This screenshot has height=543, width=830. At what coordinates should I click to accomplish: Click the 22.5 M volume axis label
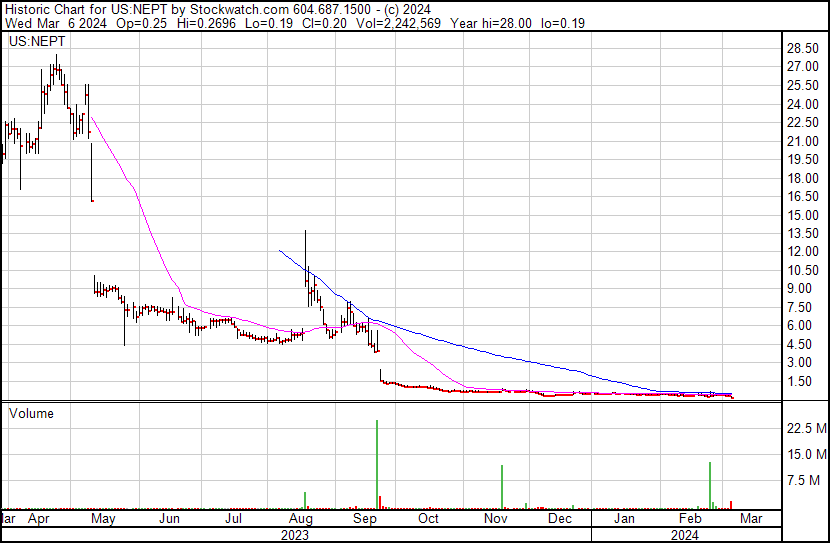pos(807,428)
